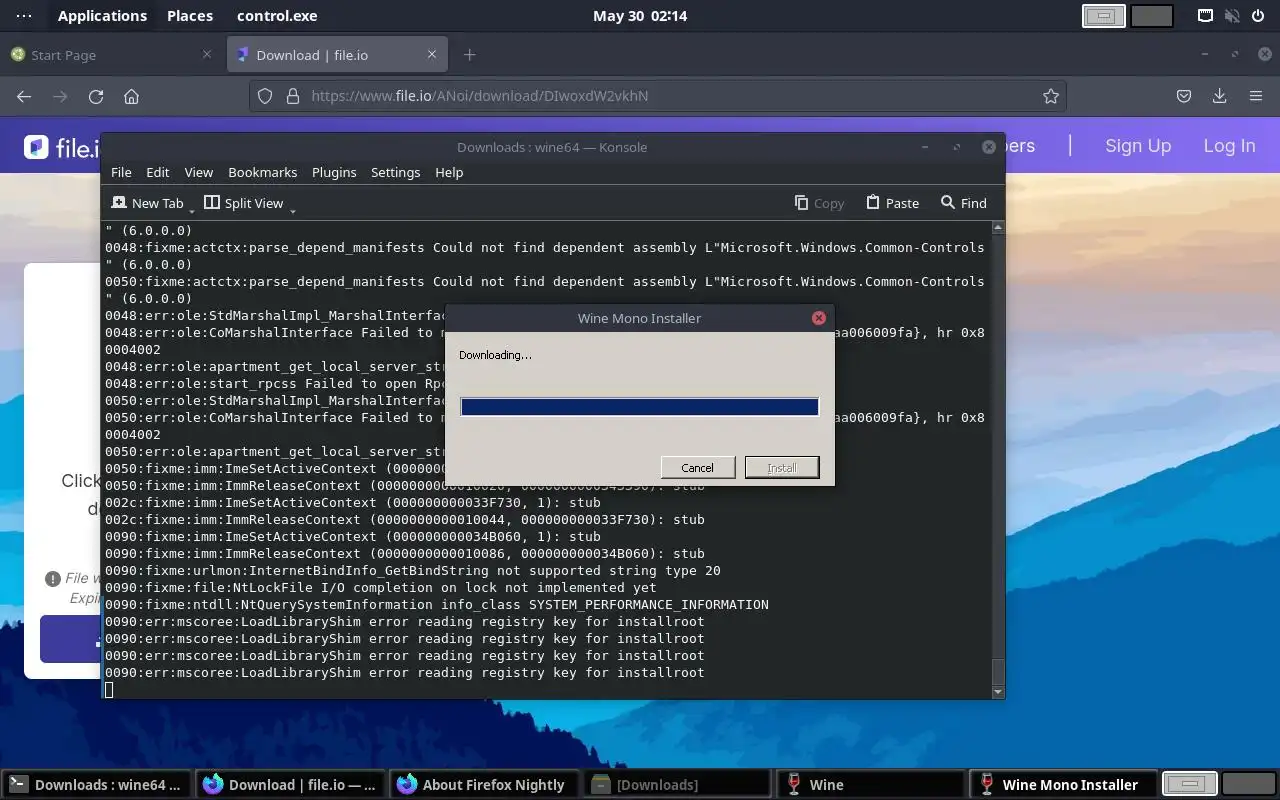Open Konsole View menu
Image resolution: width=1280 pixels, height=800 pixels.
(x=198, y=172)
